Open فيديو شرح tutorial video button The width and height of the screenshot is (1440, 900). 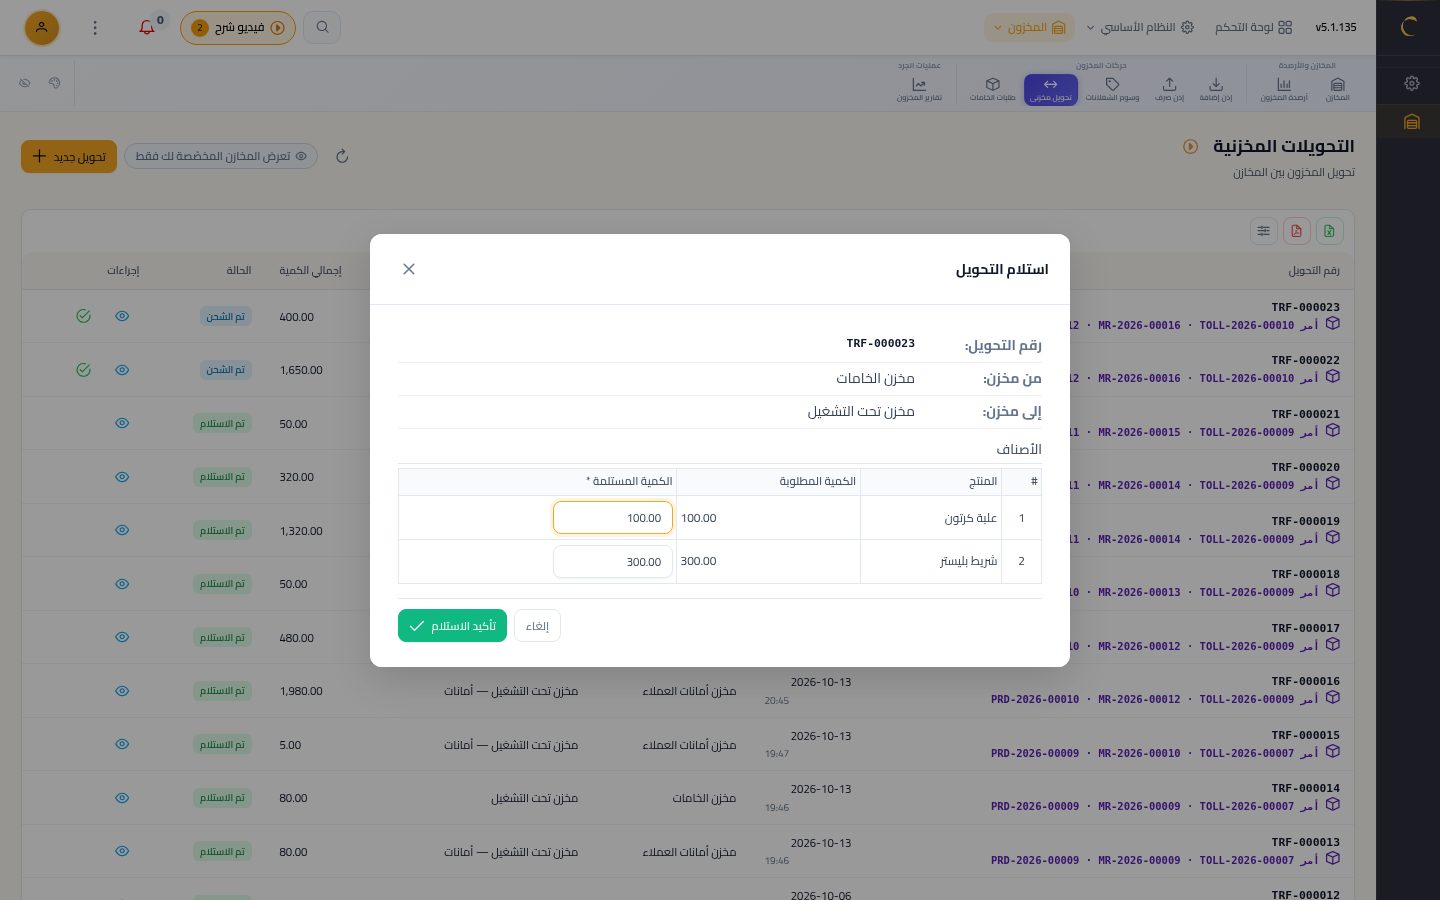(238, 27)
